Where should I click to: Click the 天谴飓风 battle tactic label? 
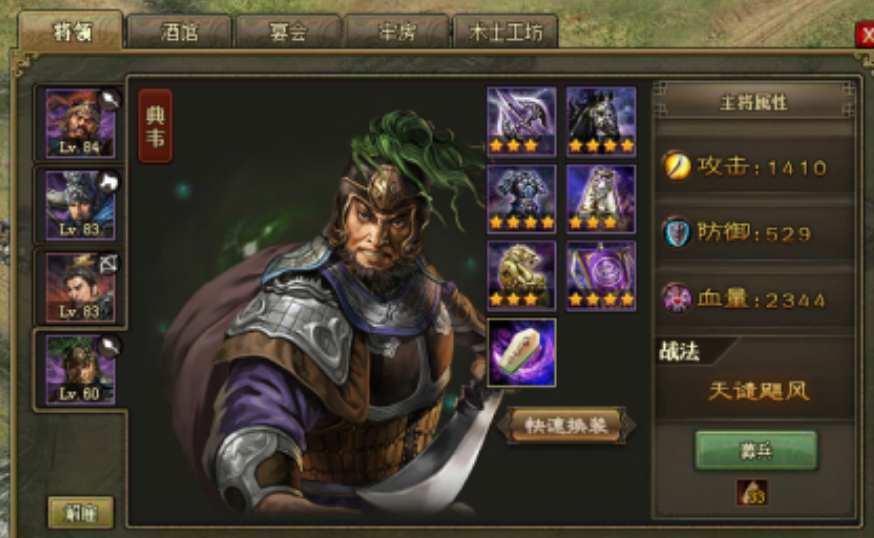click(758, 391)
